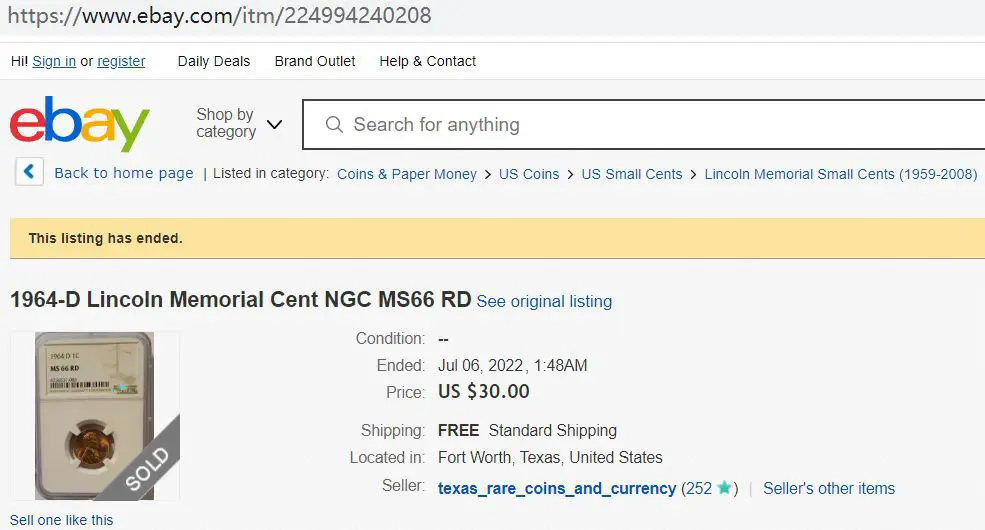Screen dimensions: 985x530
Task: Click the eBay logo
Action: (x=79, y=124)
